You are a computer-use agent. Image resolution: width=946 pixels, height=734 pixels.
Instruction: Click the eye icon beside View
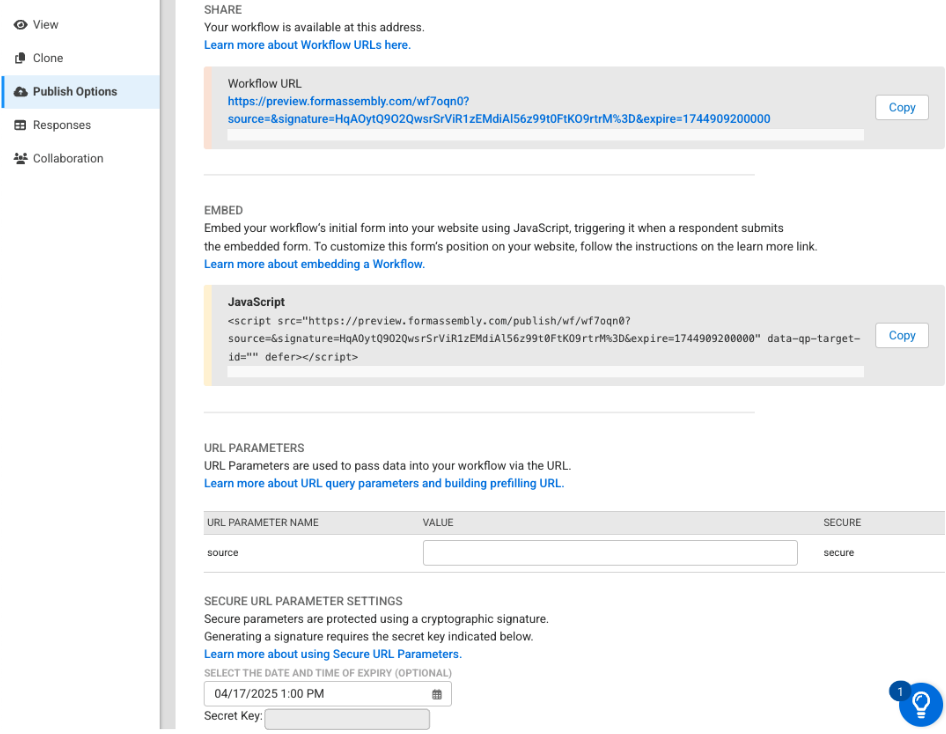coord(20,25)
